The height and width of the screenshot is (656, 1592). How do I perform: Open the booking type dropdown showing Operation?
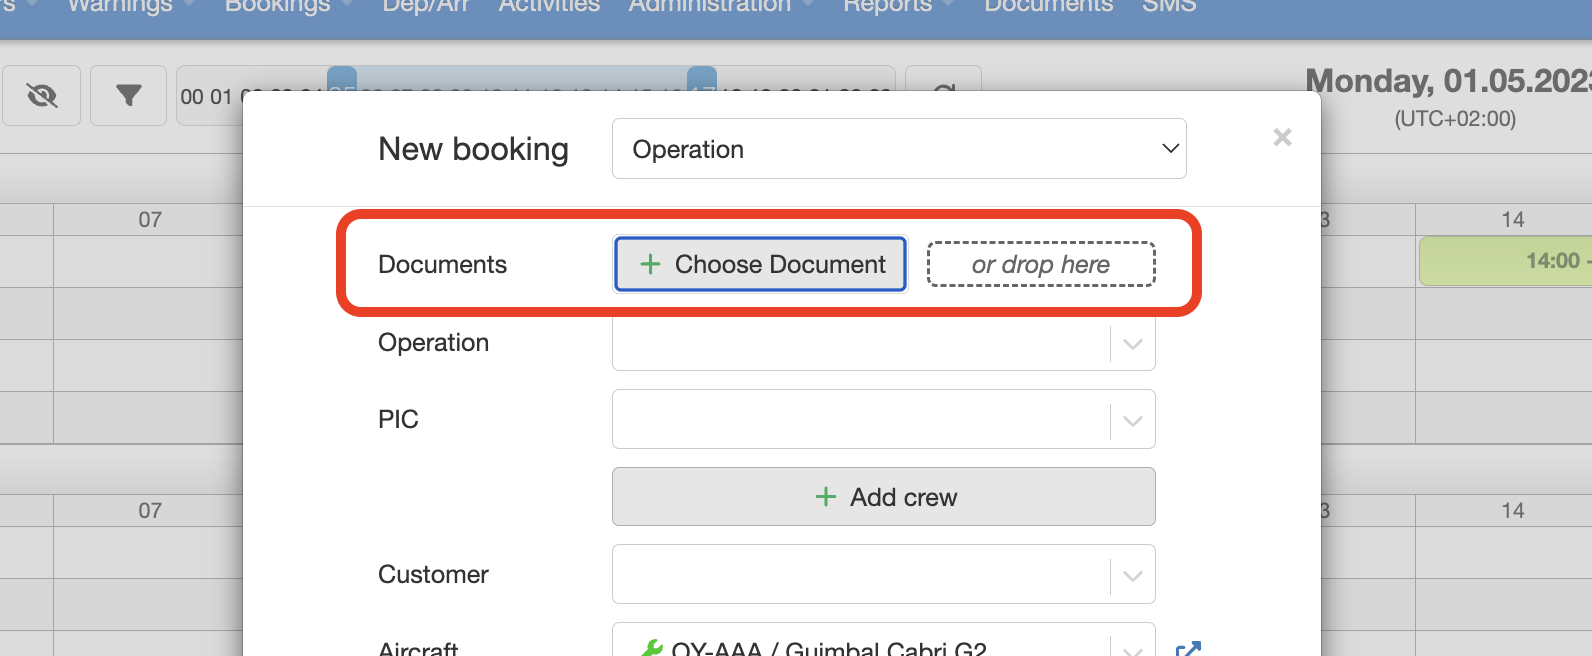tap(898, 149)
